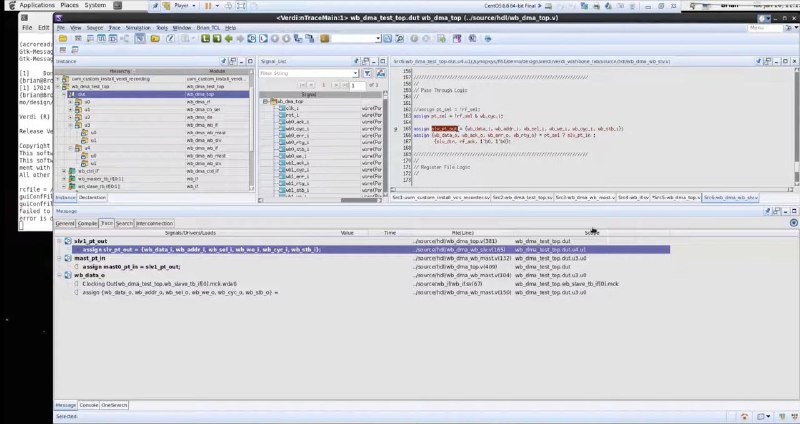This screenshot has width=800, height=424.
Task: Open the Trace menu
Action: [114, 28]
